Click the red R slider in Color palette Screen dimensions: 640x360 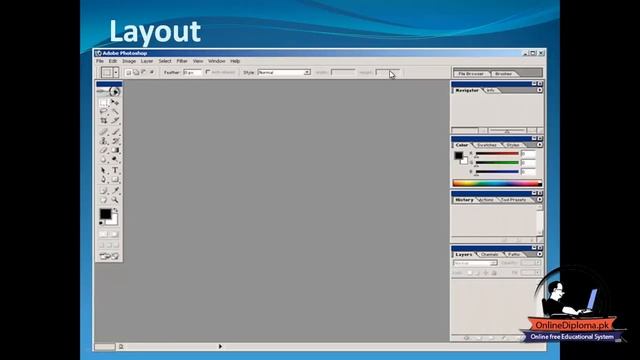point(497,154)
